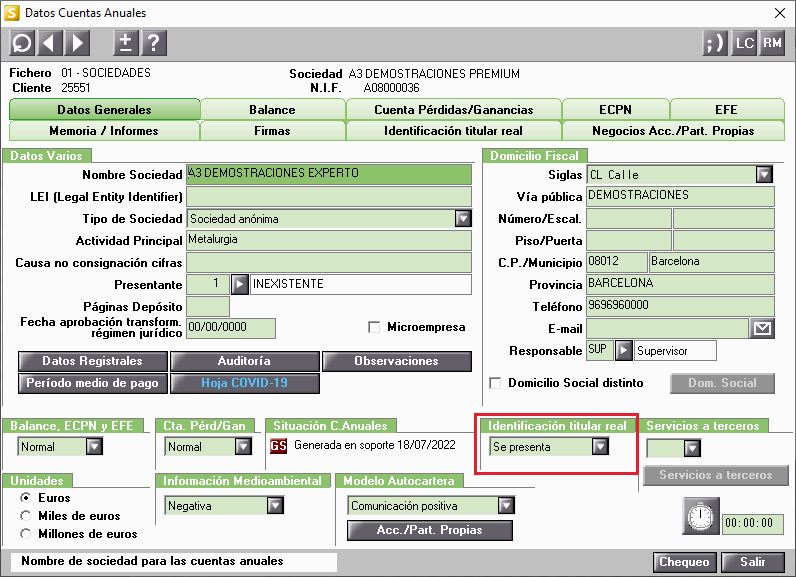Click the Presentante lookup arrow button
Image resolution: width=796 pixels, height=577 pixels.
tap(240, 285)
